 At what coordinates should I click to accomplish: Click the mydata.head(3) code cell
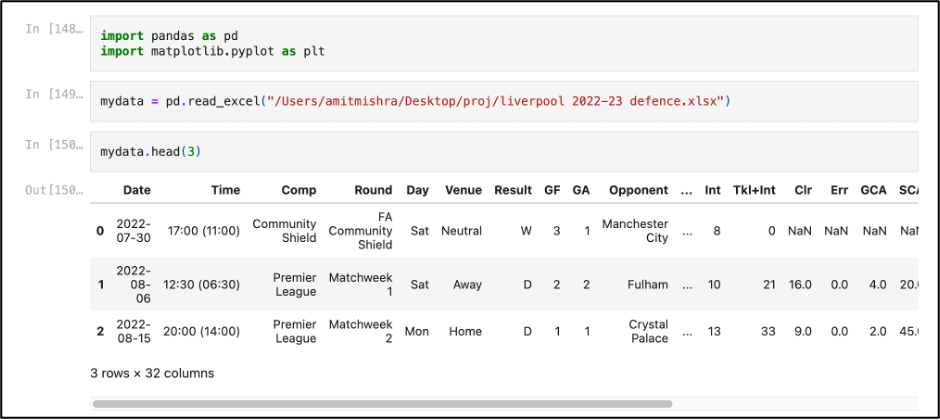[x=500, y=152]
